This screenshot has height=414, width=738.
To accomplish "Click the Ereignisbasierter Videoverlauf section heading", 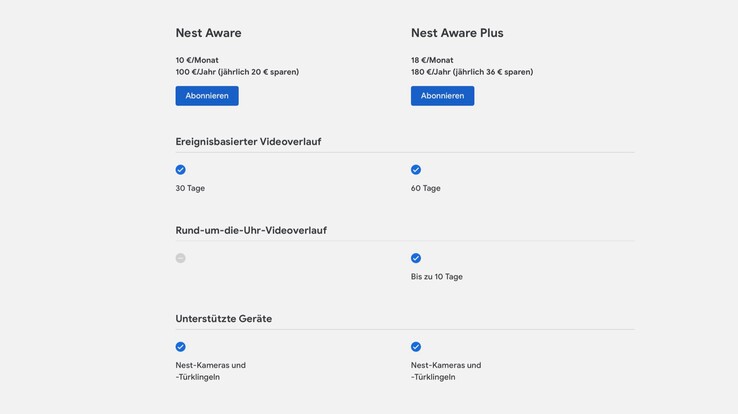I will pyautogui.click(x=248, y=142).
